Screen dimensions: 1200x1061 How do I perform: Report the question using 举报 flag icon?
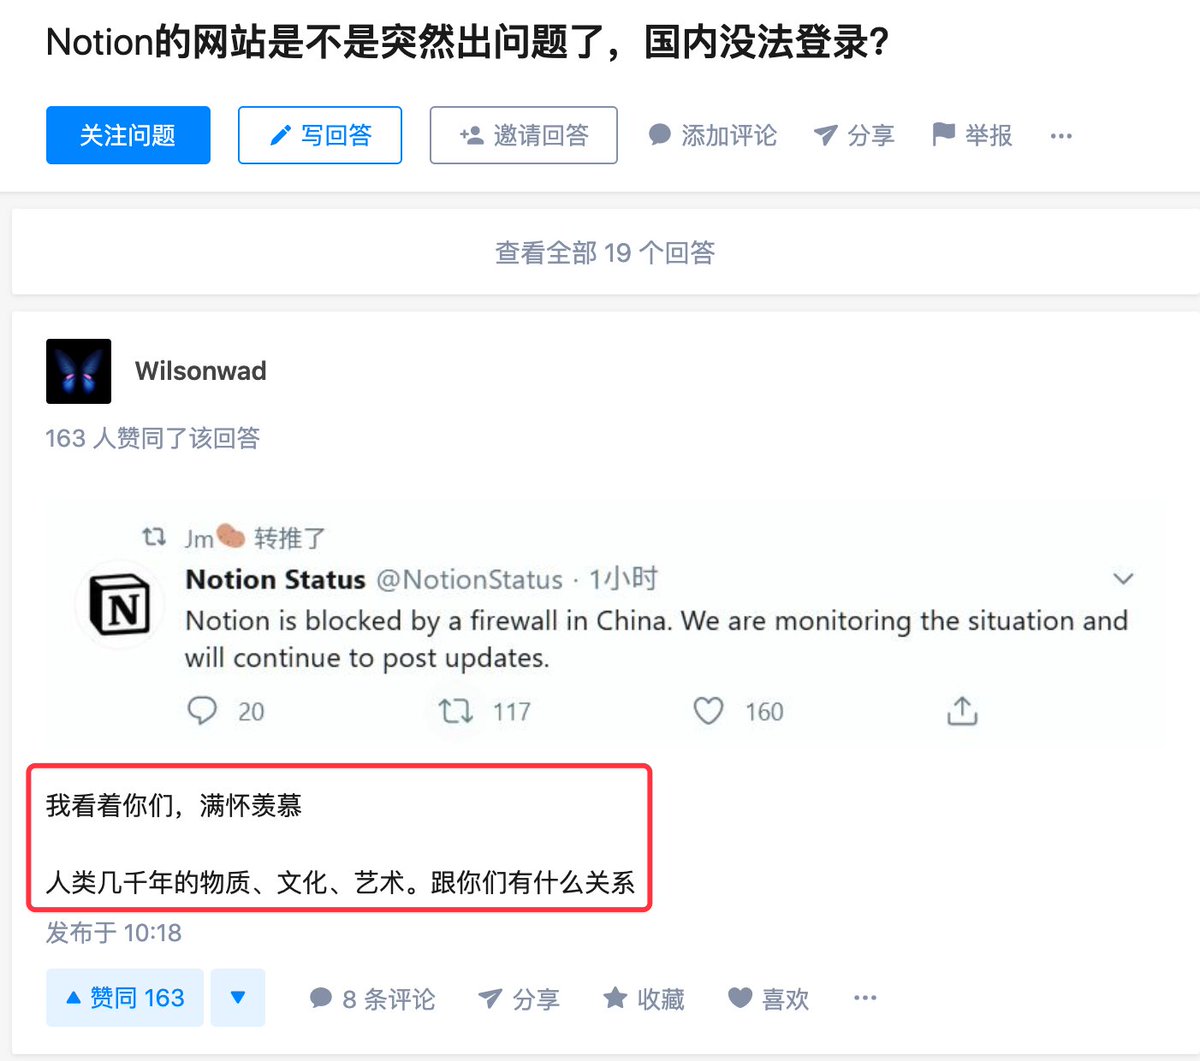tap(943, 135)
